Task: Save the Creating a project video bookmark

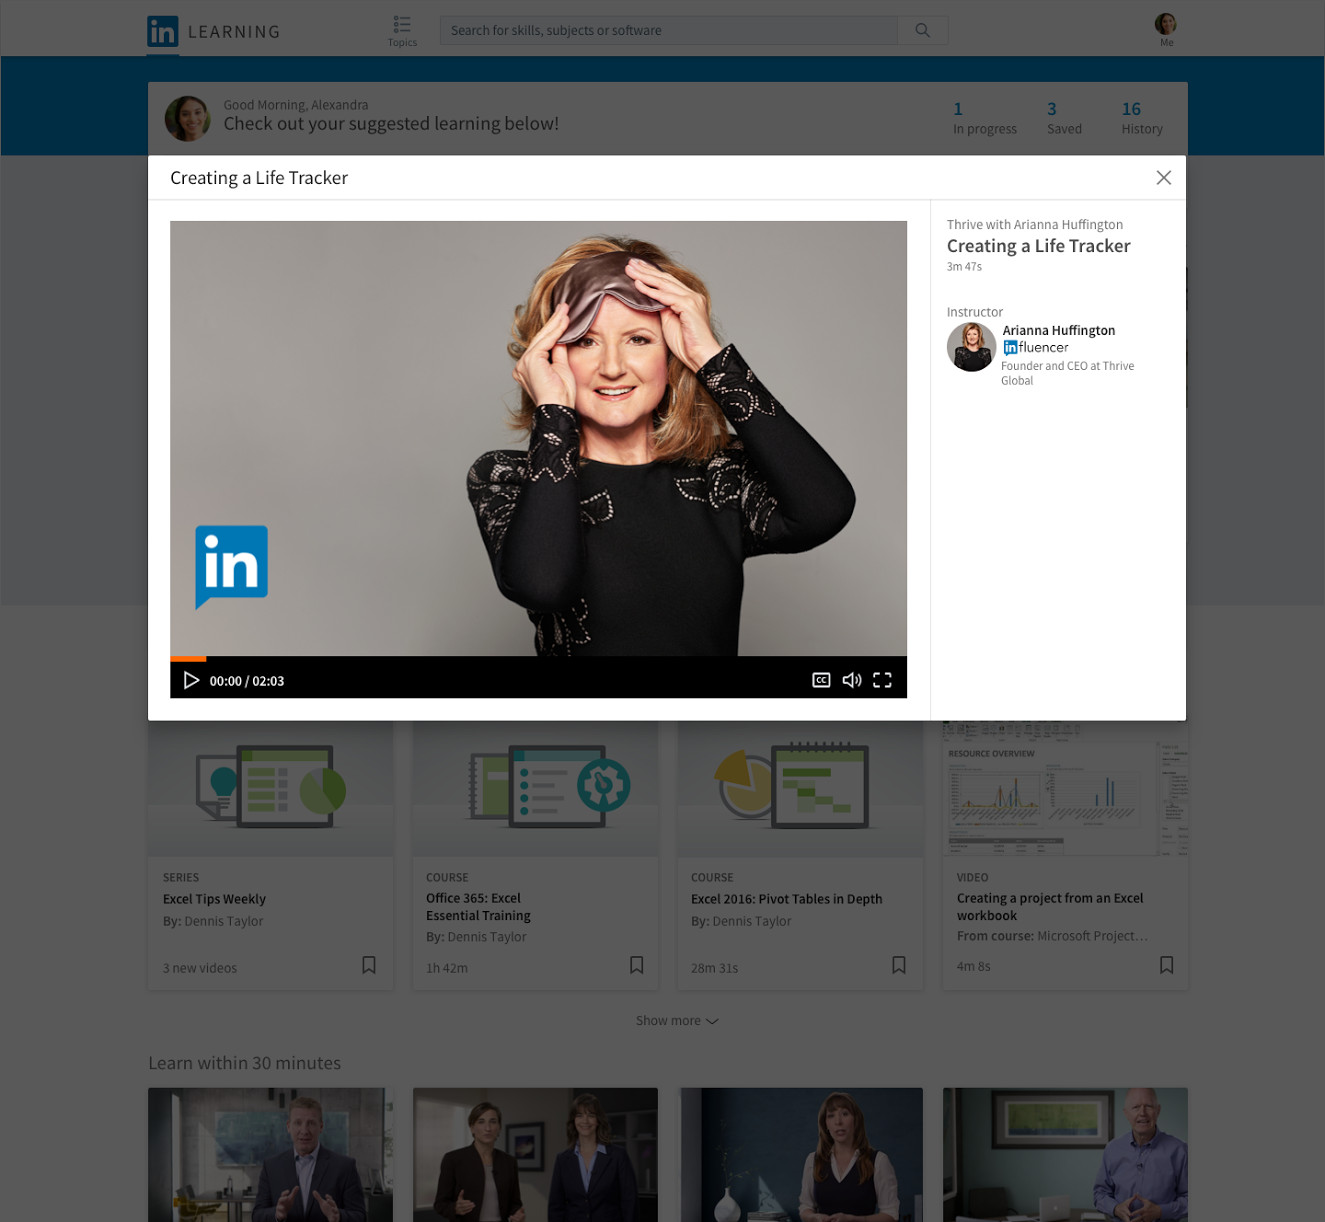Action: [1166, 965]
